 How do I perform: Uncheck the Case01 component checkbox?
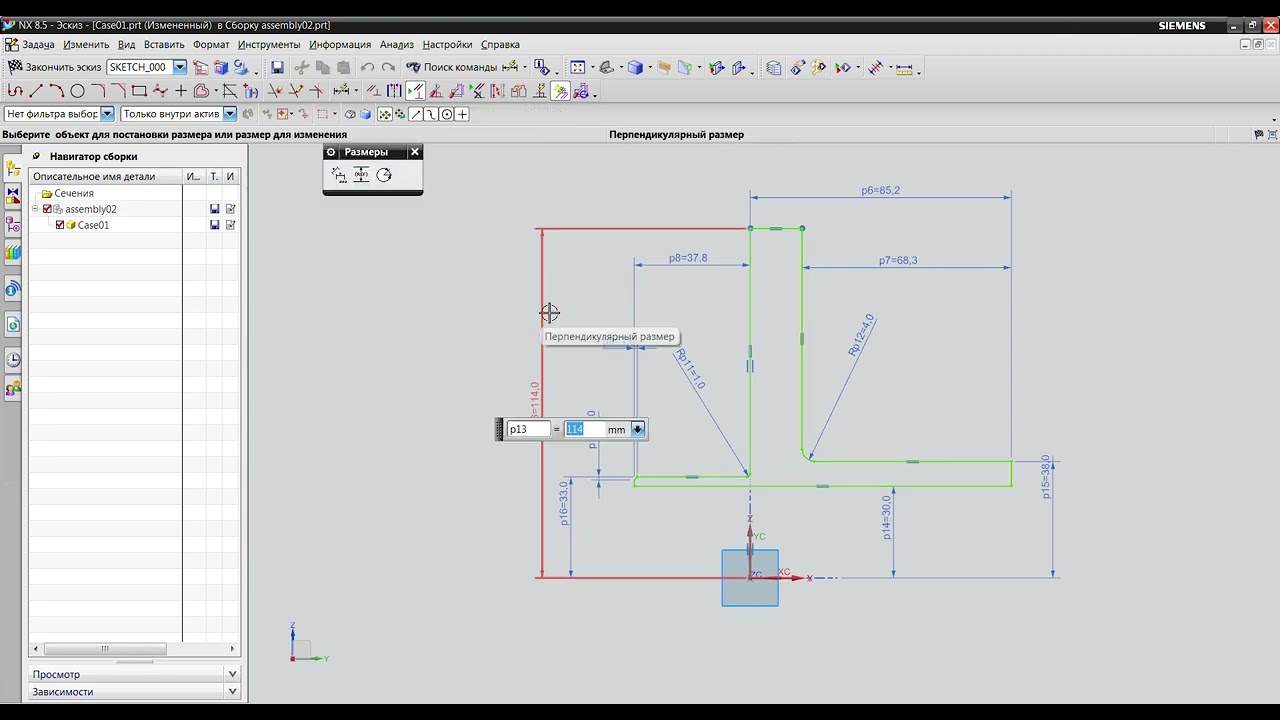tap(60, 225)
